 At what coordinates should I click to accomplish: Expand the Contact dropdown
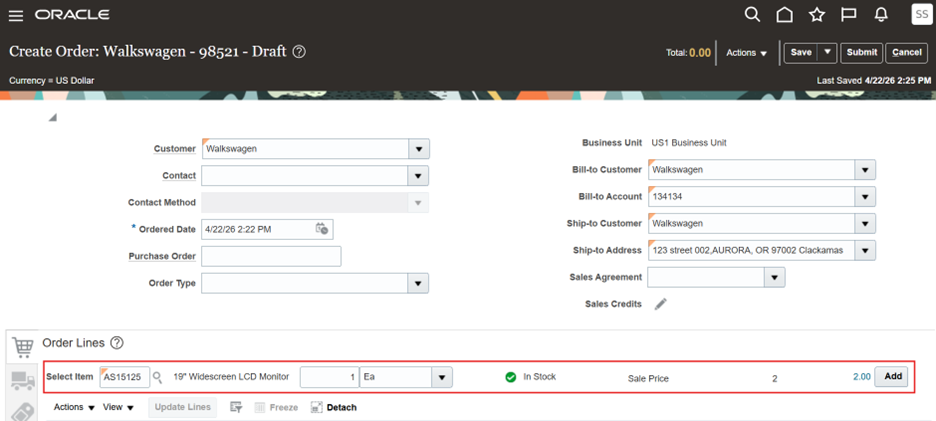pos(419,176)
